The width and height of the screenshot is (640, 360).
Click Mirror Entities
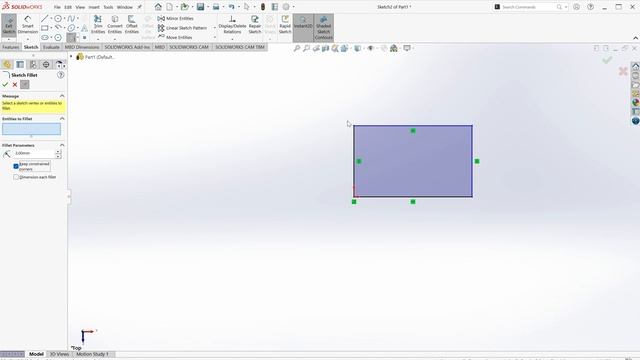(176, 18)
